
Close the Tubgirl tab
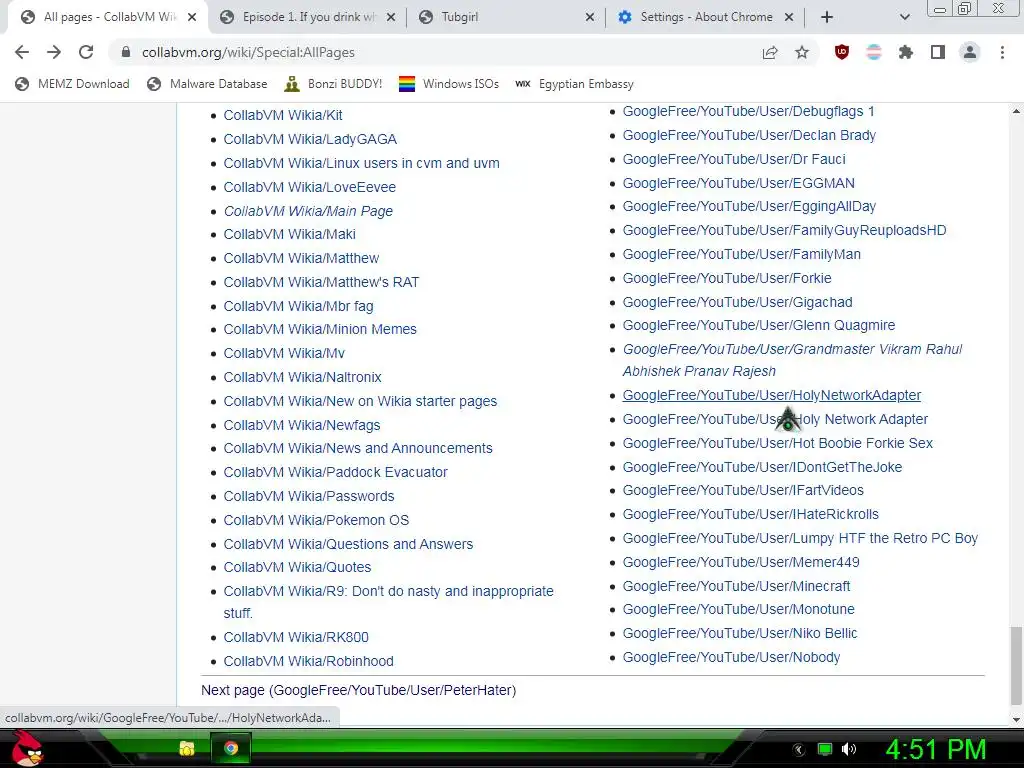click(x=590, y=17)
